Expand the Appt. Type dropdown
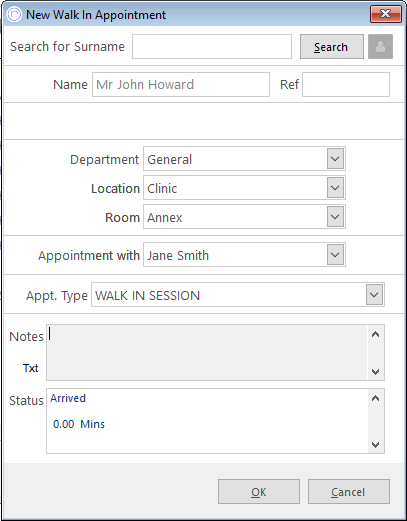Screen dimensions: 407x521 [374, 295]
